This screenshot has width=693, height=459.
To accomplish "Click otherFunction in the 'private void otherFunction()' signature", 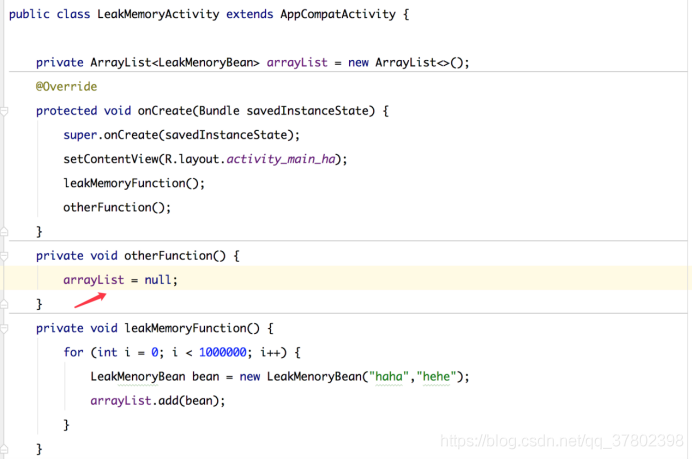I will coord(168,256).
